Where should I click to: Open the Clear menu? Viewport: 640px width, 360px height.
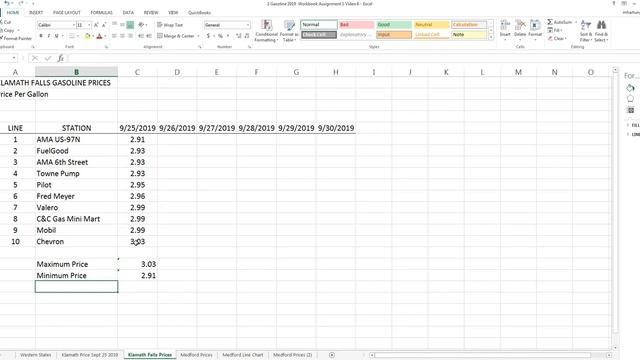[x=557, y=38]
